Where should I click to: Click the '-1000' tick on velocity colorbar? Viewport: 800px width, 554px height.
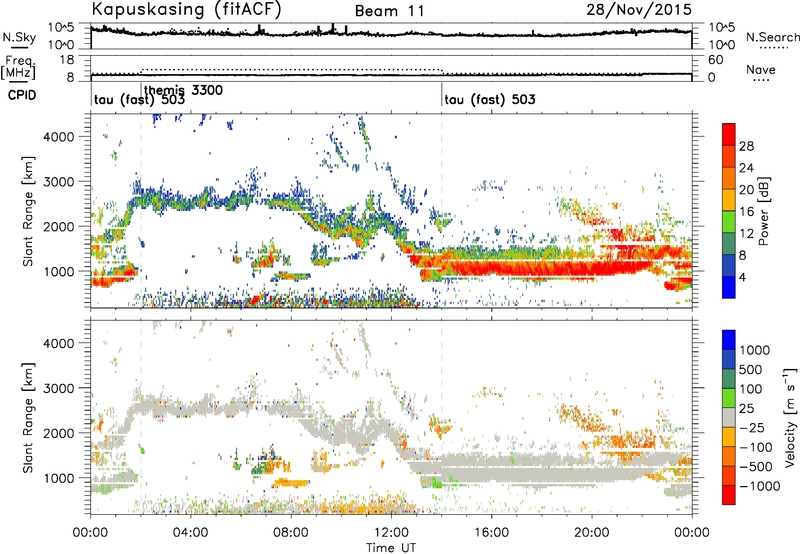coord(760,486)
